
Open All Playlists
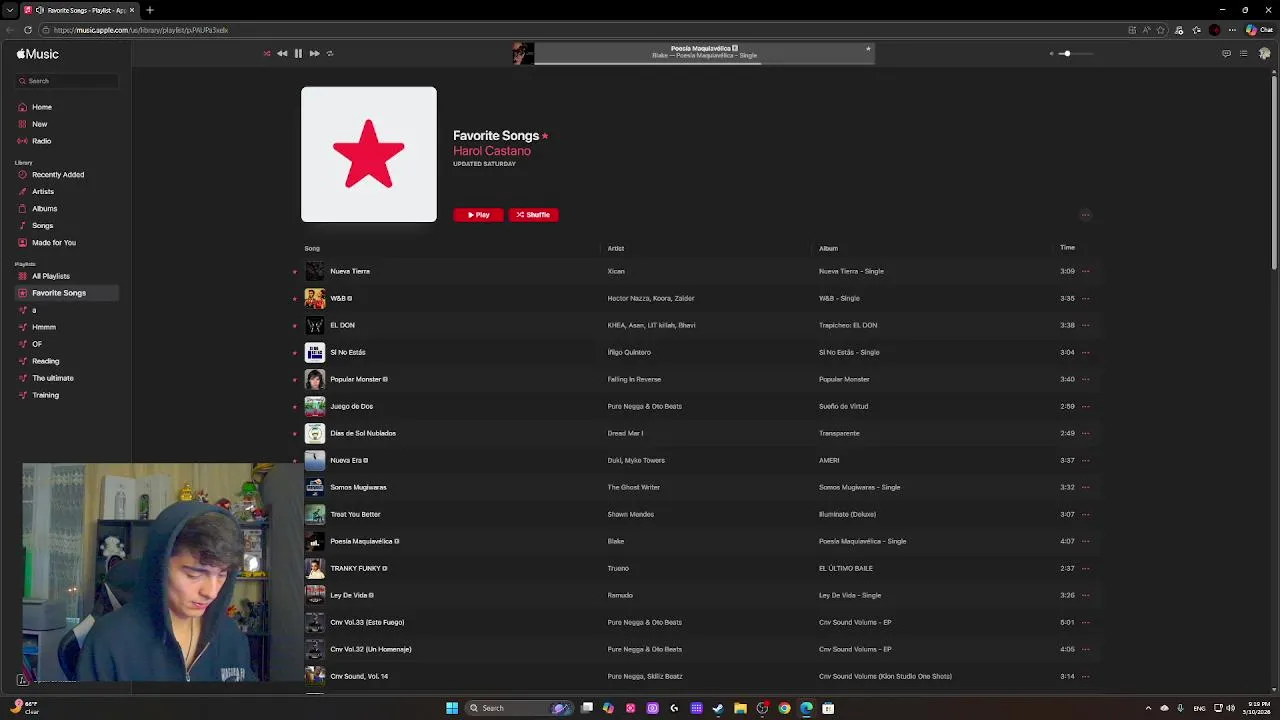[51, 276]
